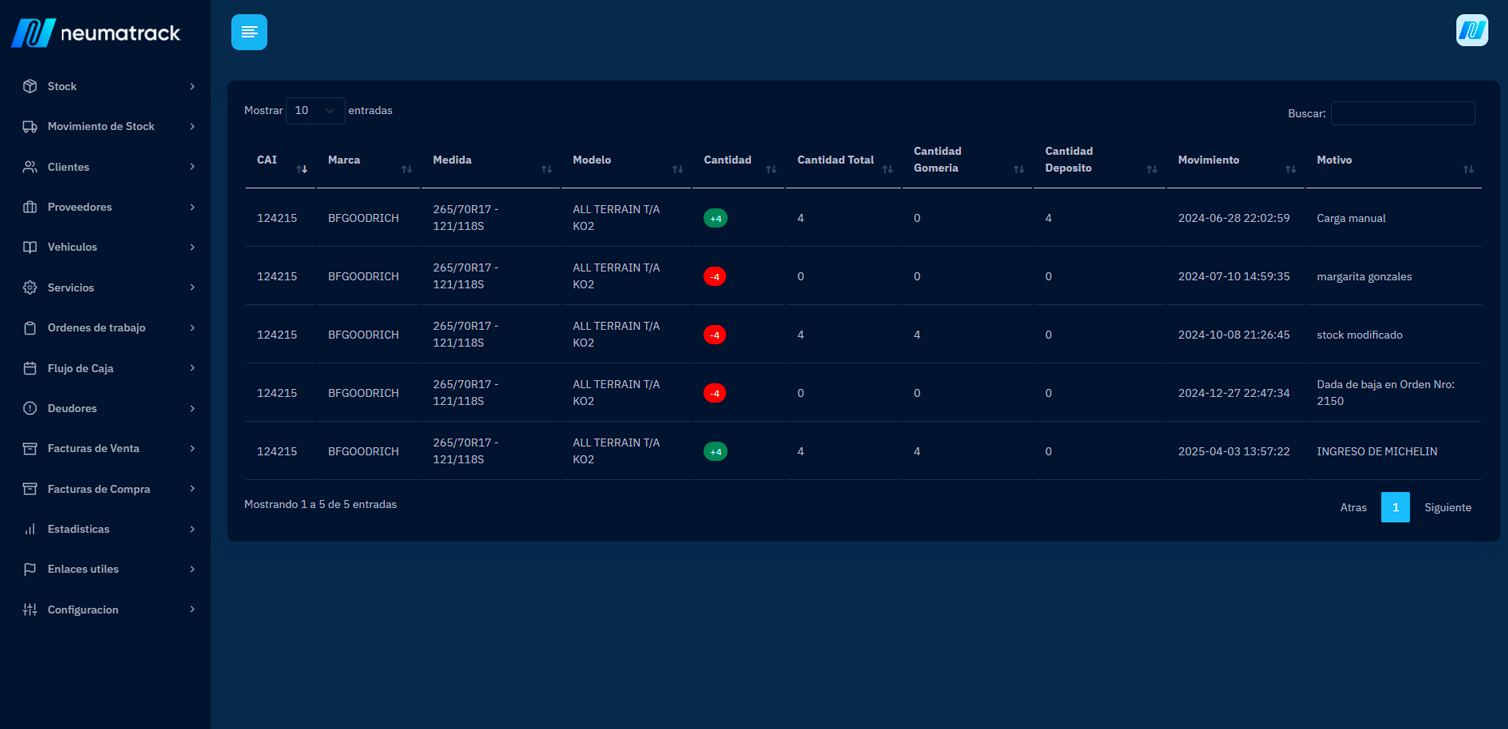Sort by Modelo column arrows
Viewport: 1508px width, 729px height.
pos(678,169)
